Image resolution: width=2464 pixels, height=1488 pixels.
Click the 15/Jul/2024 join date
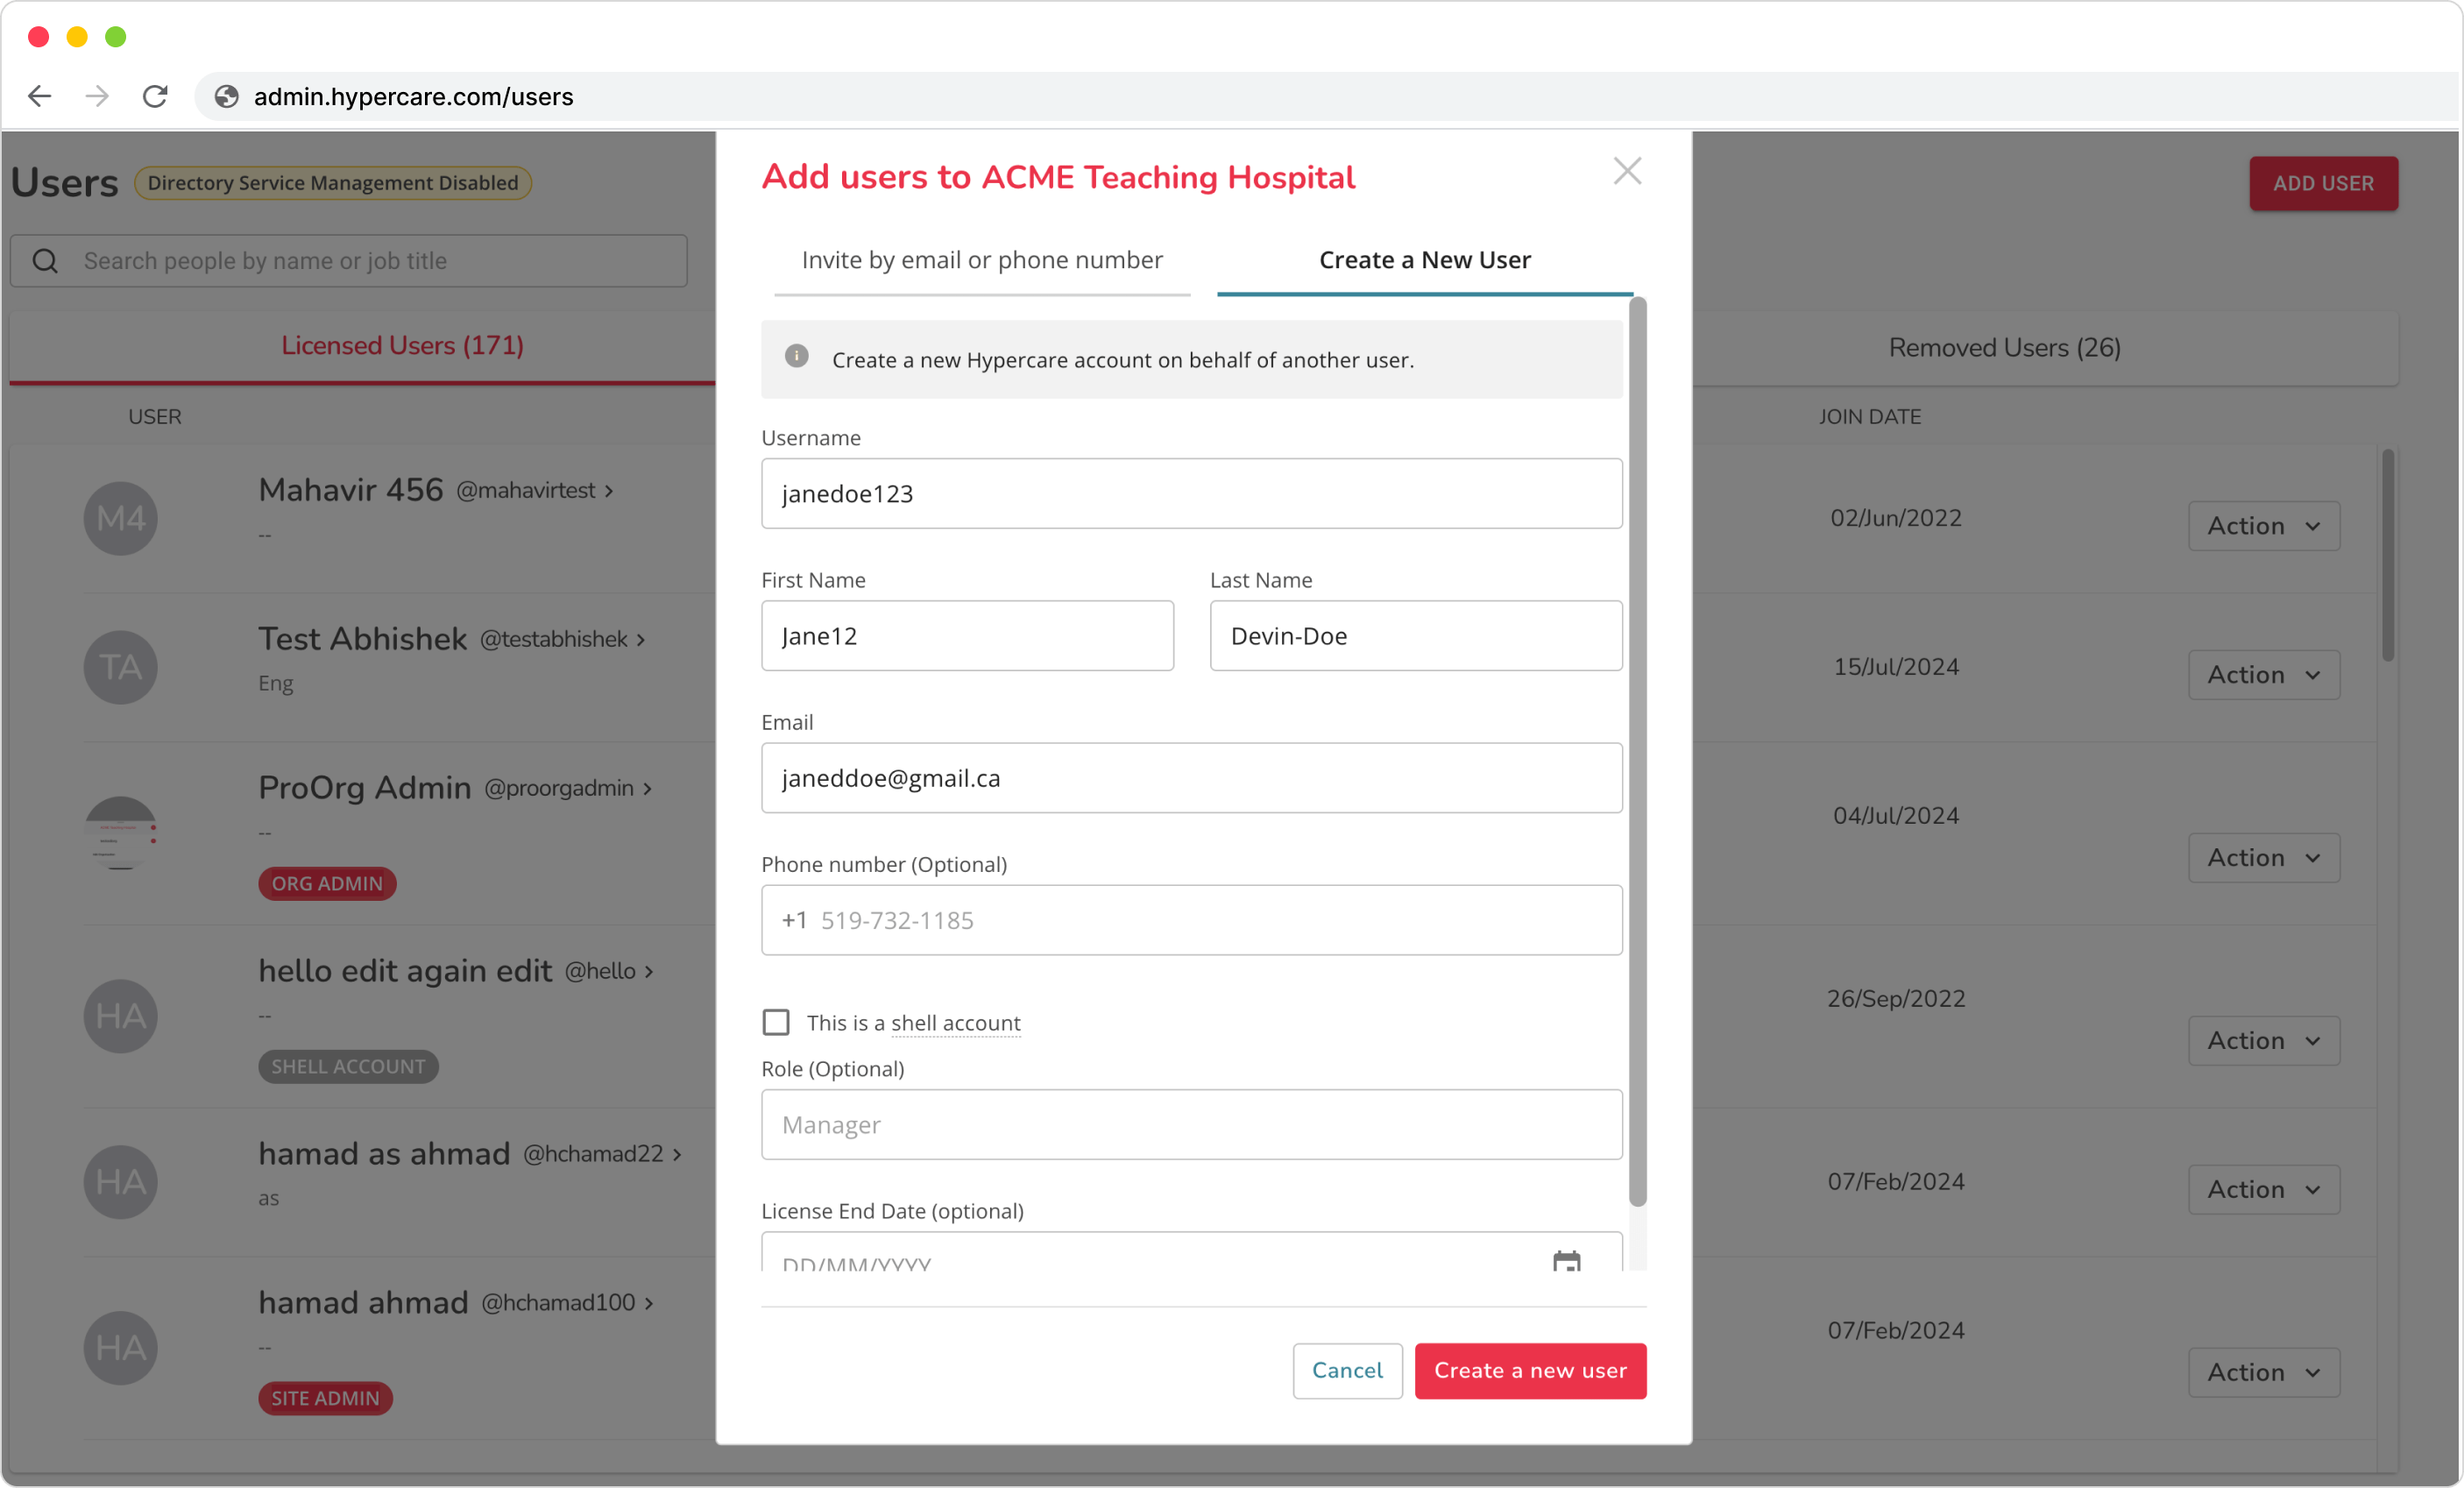(x=1895, y=667)
